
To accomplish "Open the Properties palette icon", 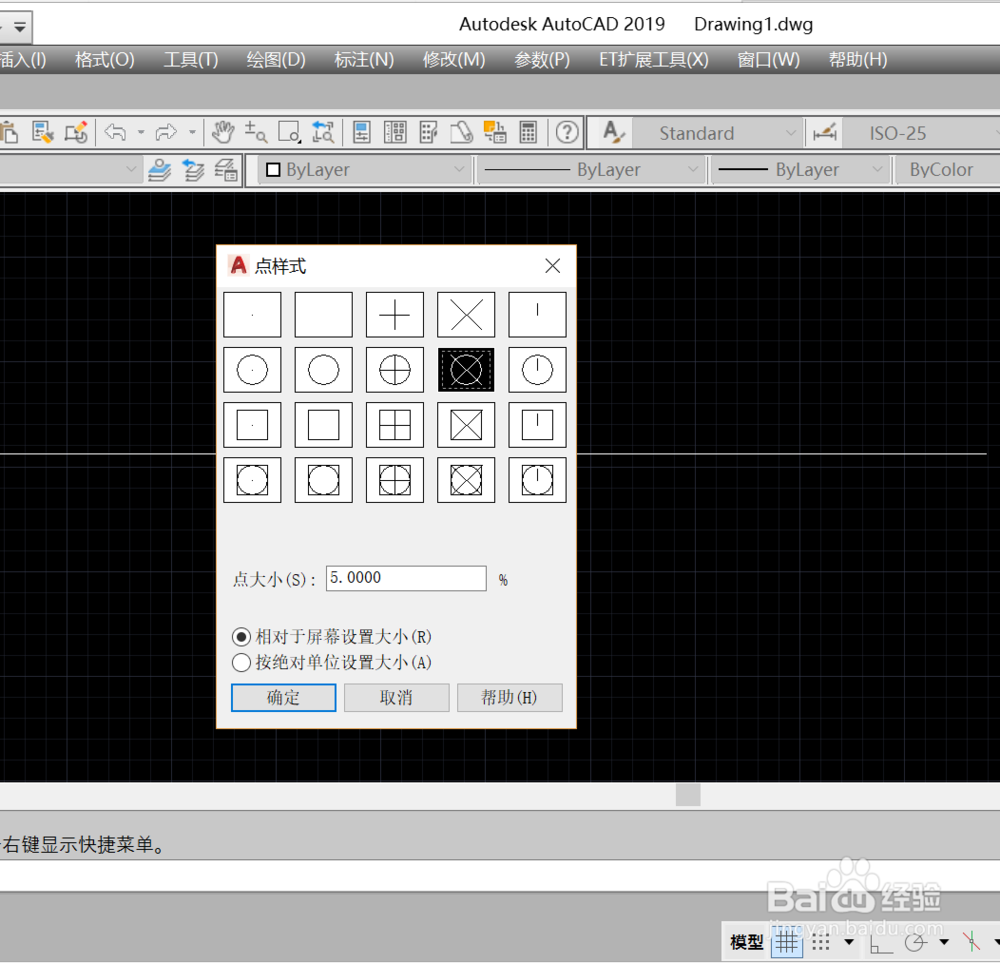I will click(x=362, y=133).
